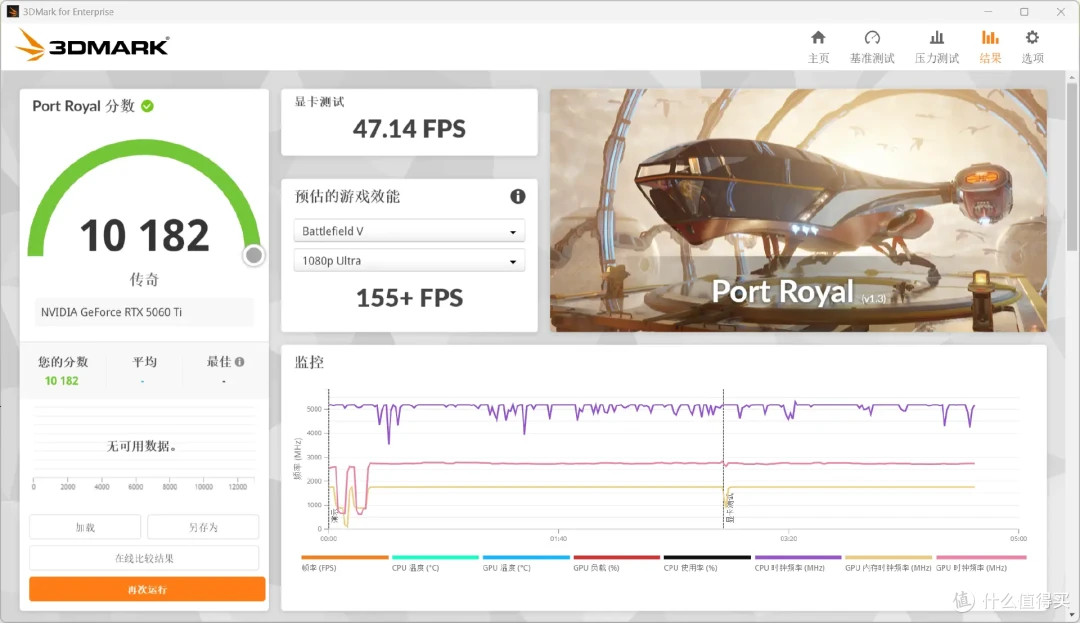This screenshot has width=1080, height=623.
Task: Open the Battlefield V game dropdown
Action: click(x=409, y=231)
